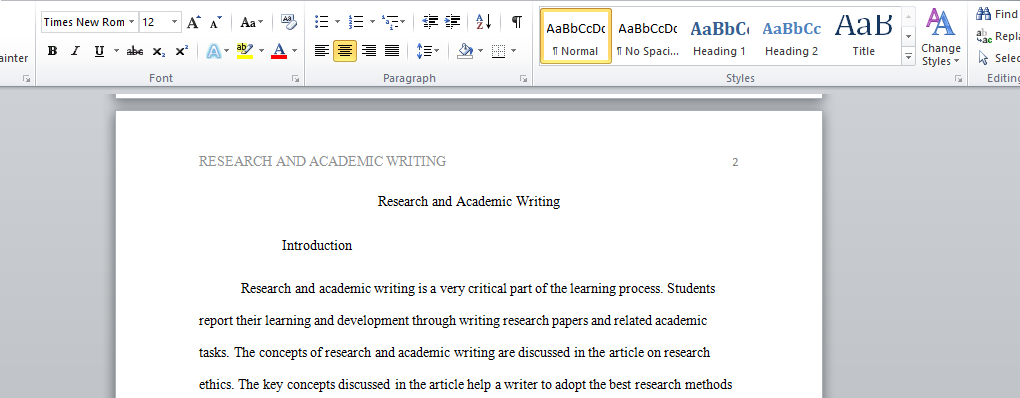Screen dimensions: 1020x398
Task: Open Change Case dropdown
Action: click(252, 22)
